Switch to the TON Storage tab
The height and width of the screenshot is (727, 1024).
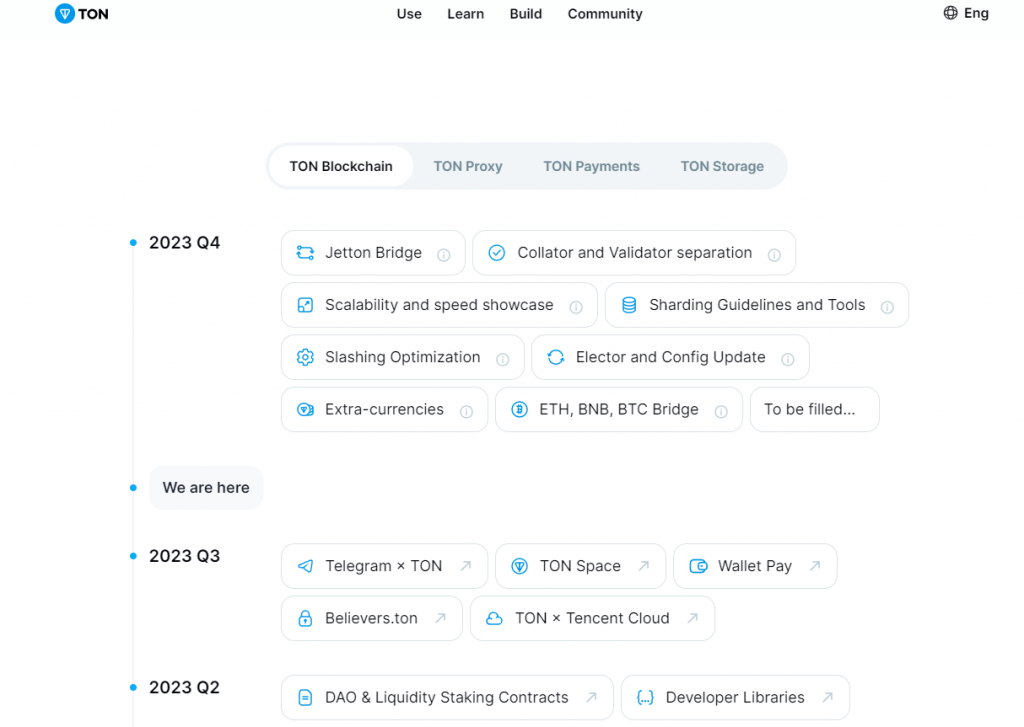click(x=722, y=167)
